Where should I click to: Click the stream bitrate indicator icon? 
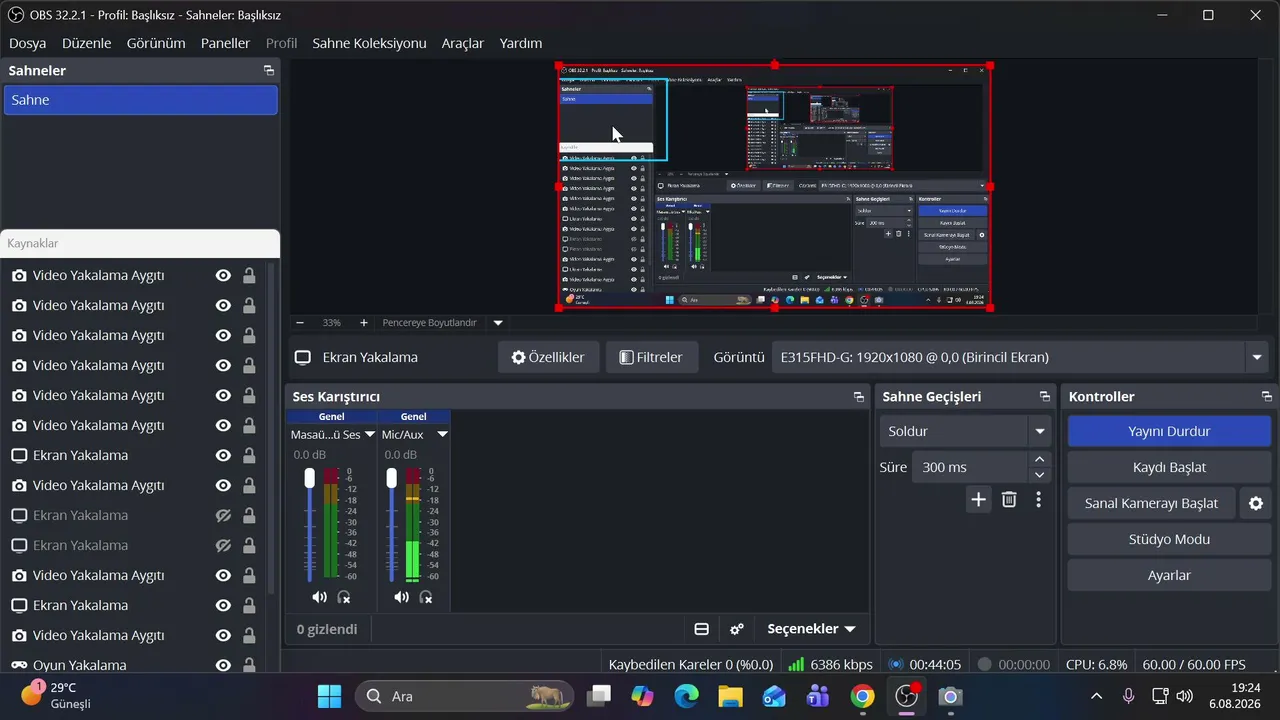point(796,664)
